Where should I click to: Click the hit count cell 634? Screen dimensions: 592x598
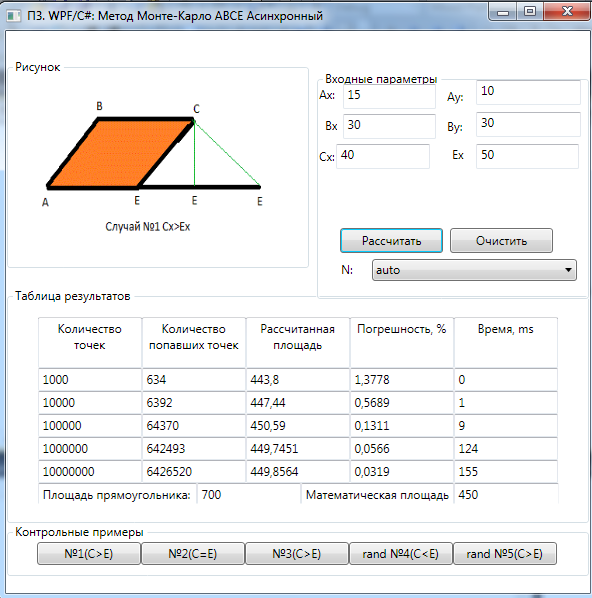[x=194, y=380]
